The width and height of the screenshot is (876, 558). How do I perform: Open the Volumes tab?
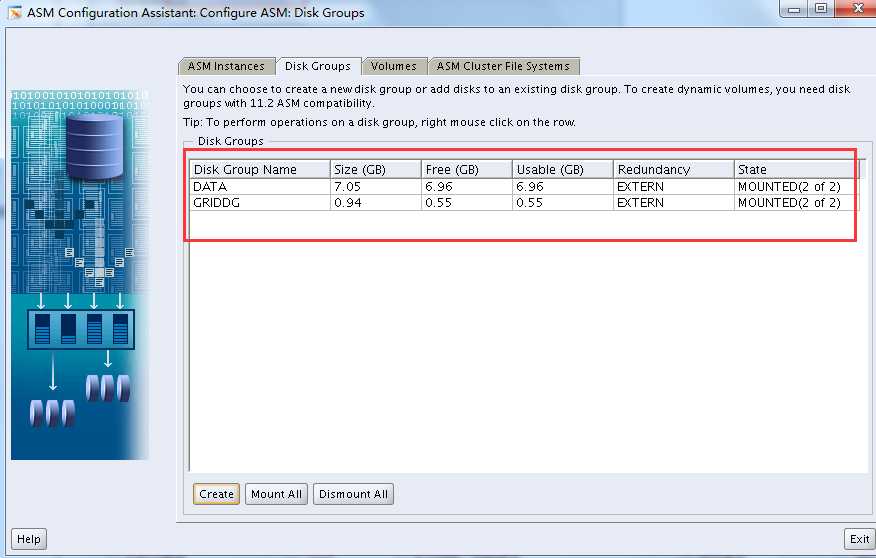(x=394, y=66)
